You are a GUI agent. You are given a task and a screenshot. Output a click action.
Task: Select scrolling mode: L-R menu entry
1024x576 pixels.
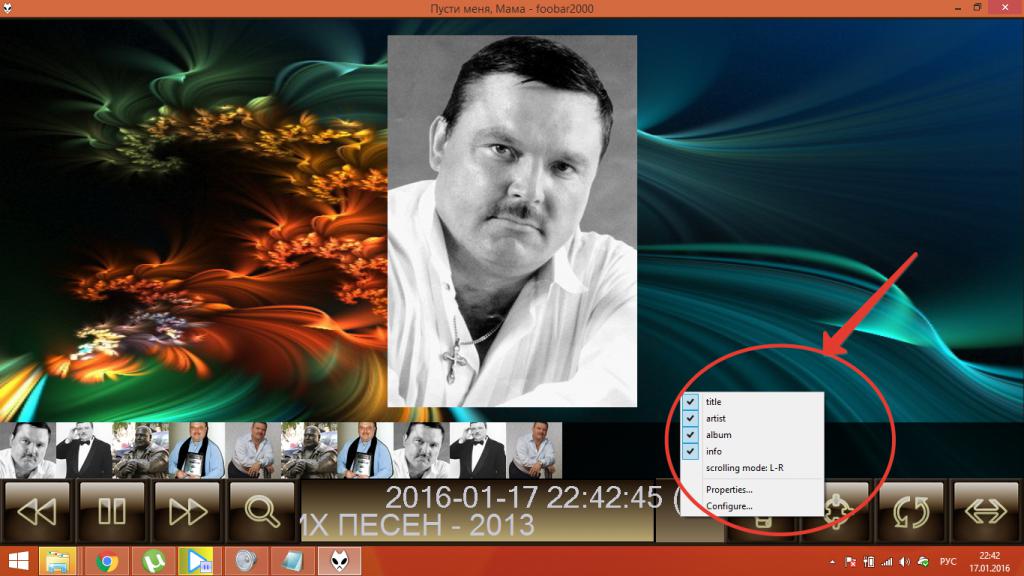[x=745, y=468]
